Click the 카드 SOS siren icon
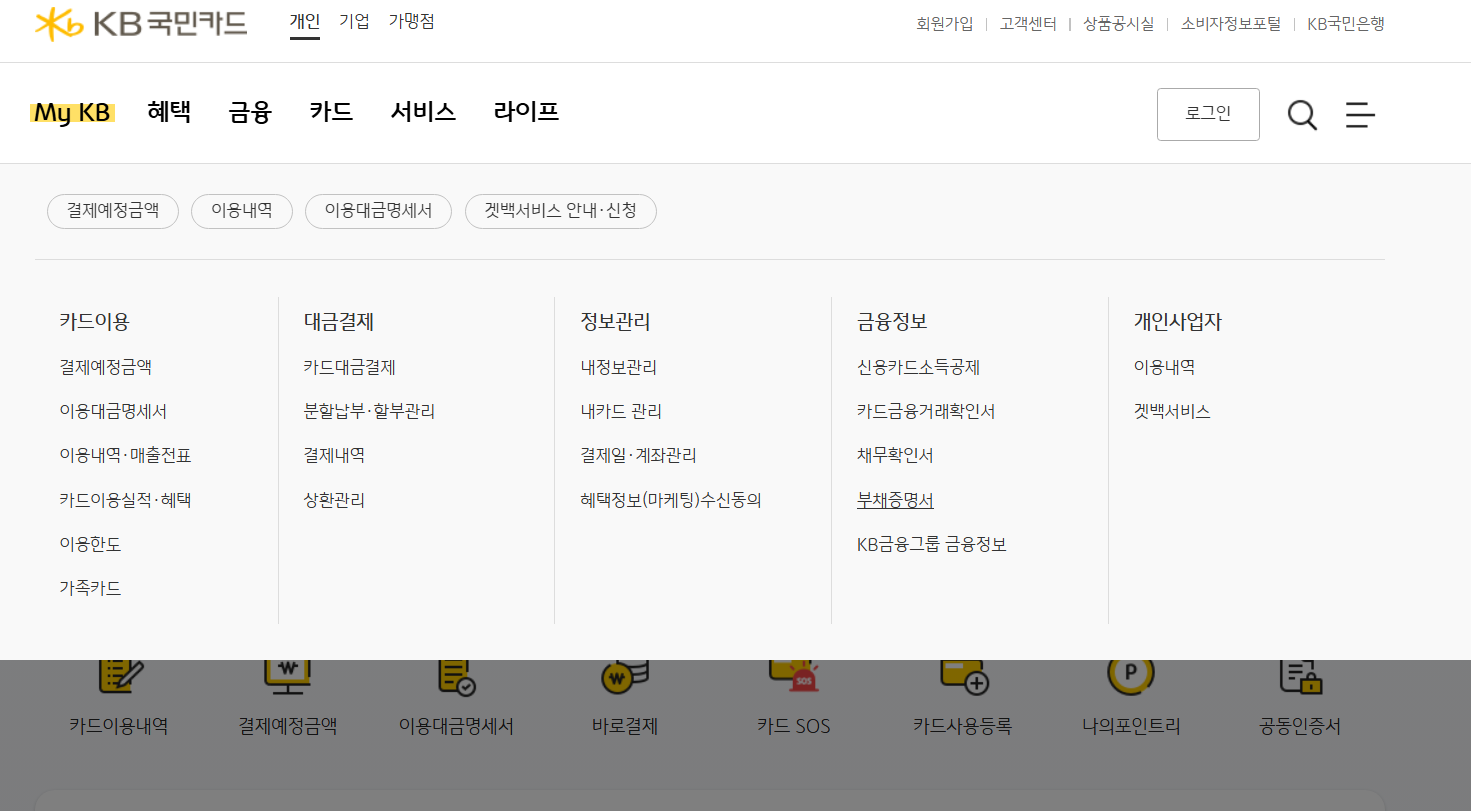This screenshot has height=811, width=1471. [793, 678]
